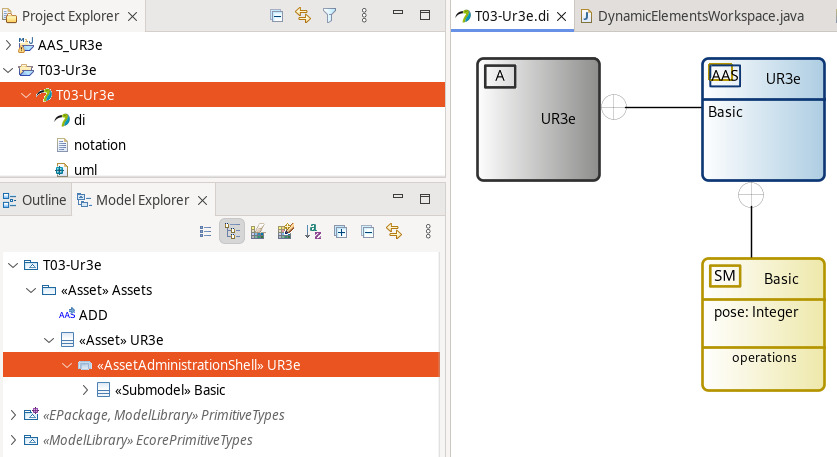Collapse the Asset Assets package
This screenshot has height=457, width=837.
tap(31, 290)
